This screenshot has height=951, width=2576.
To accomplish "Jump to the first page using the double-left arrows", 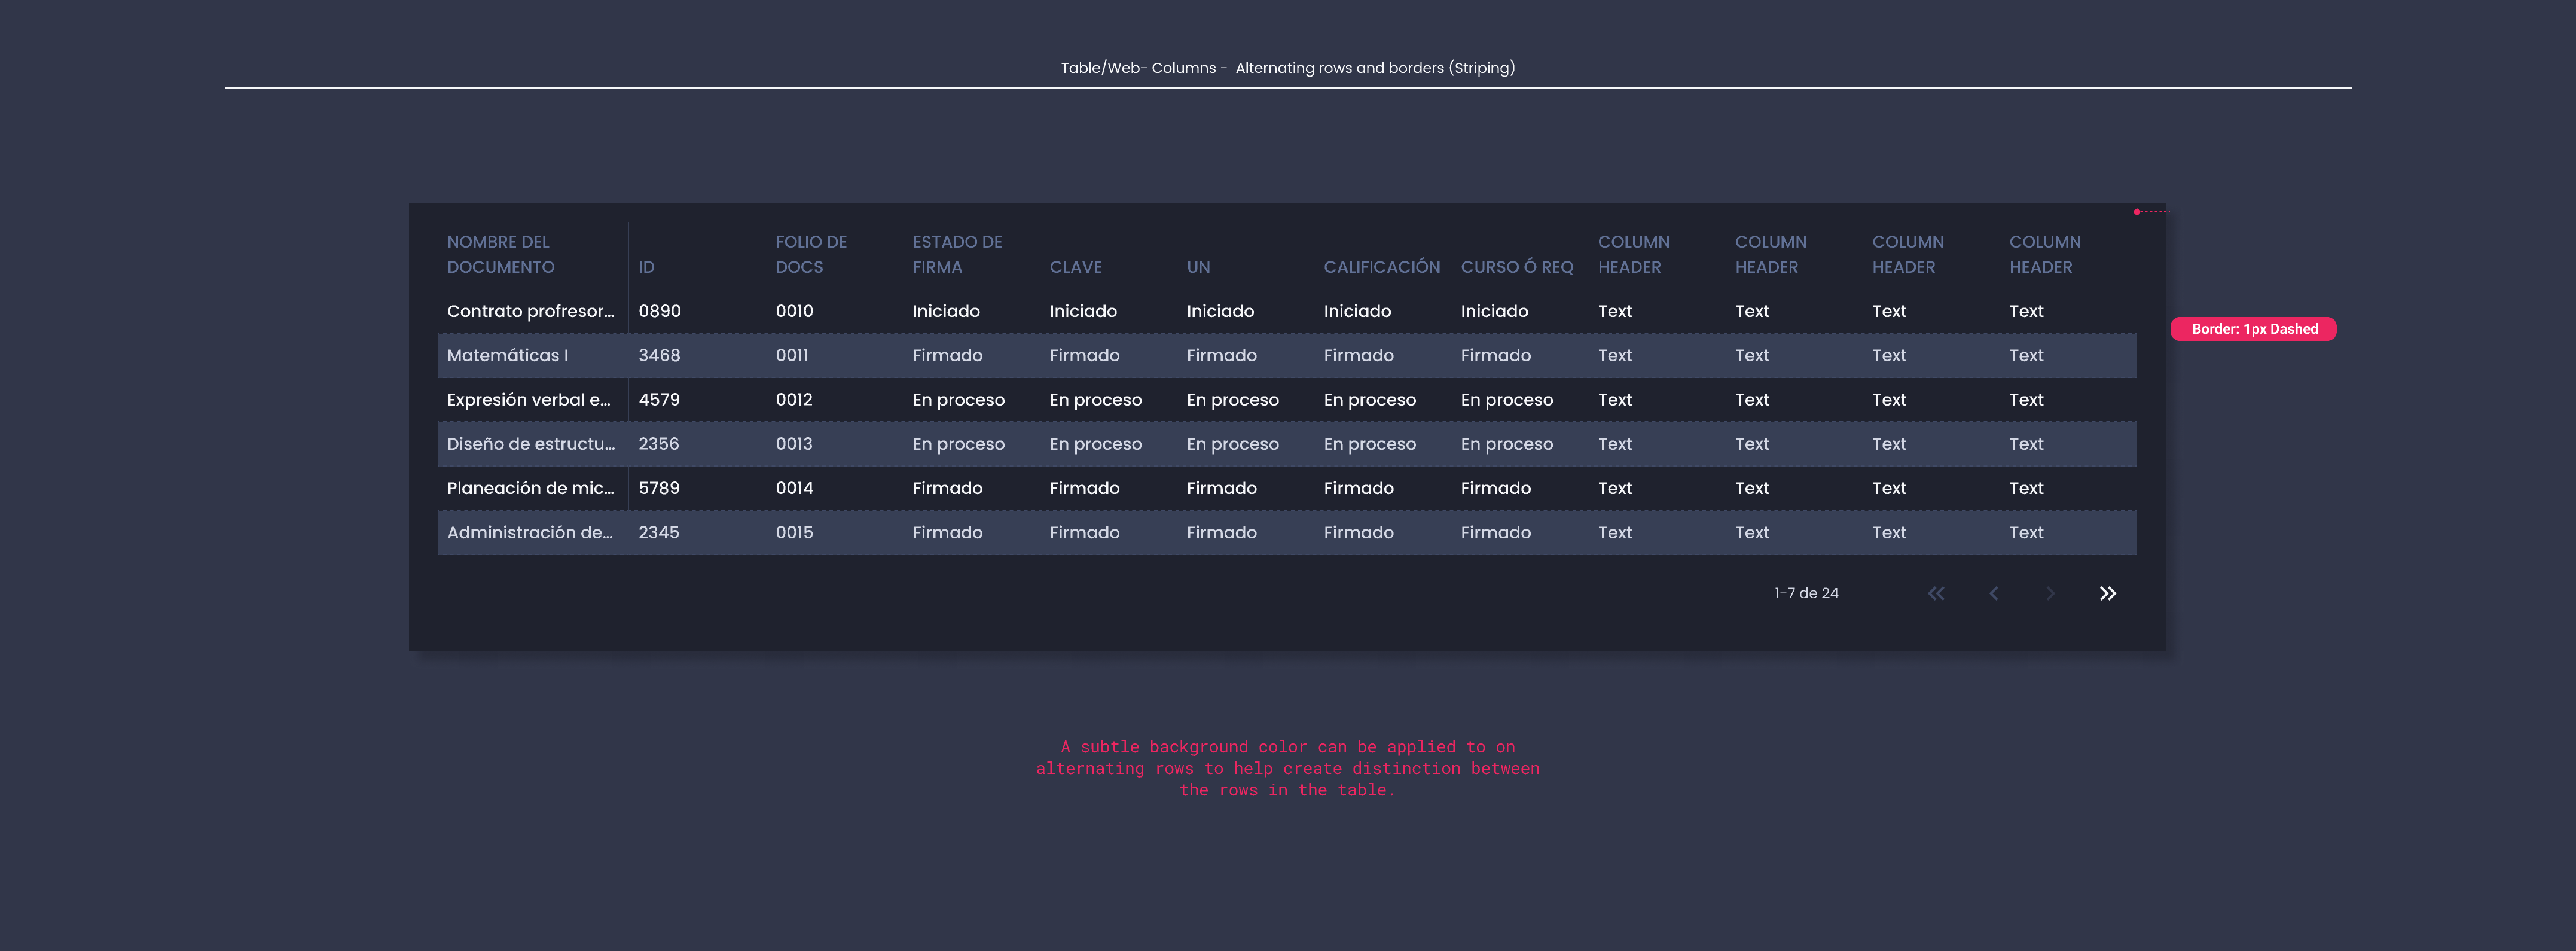I will [1936, 593].
